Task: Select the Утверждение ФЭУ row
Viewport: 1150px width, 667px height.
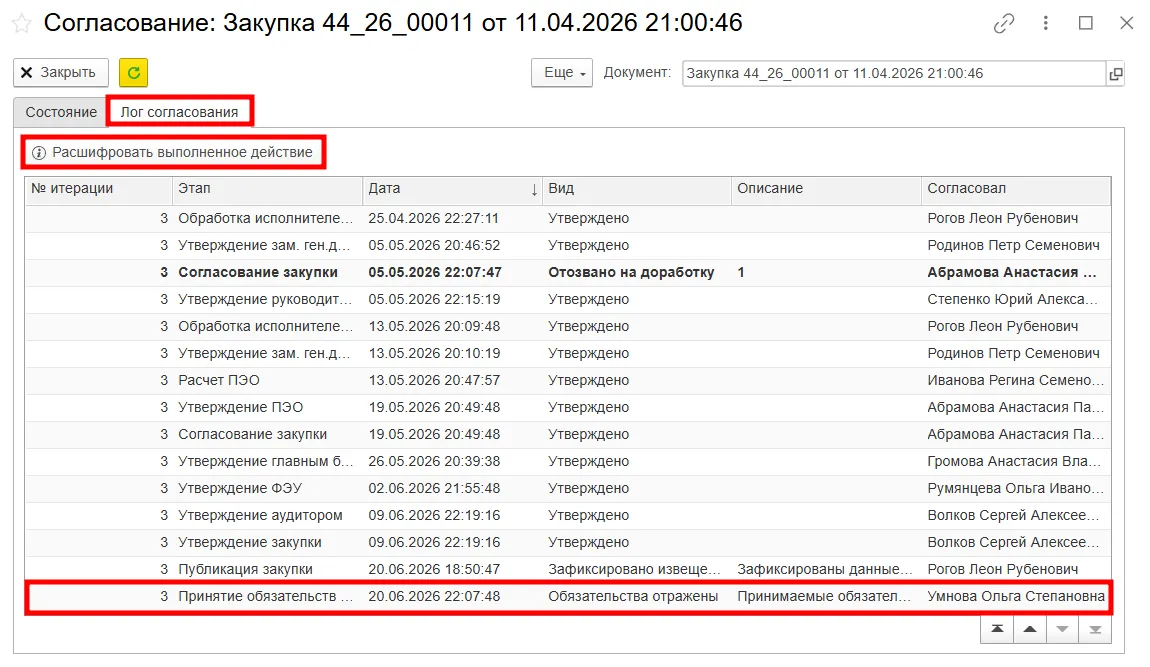Action: (x=568, y=488)
